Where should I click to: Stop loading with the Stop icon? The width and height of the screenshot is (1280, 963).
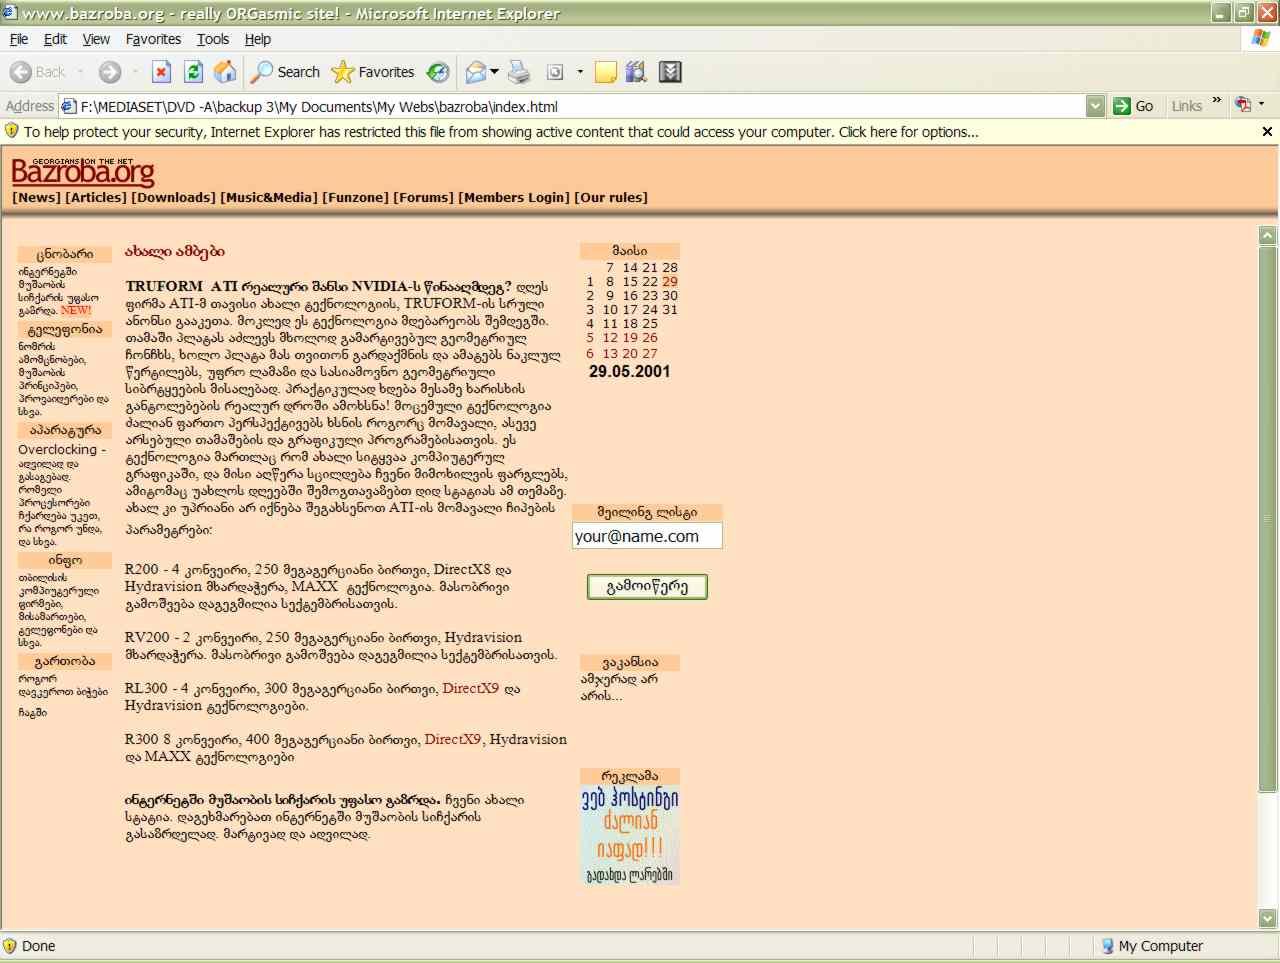(161, 72)
